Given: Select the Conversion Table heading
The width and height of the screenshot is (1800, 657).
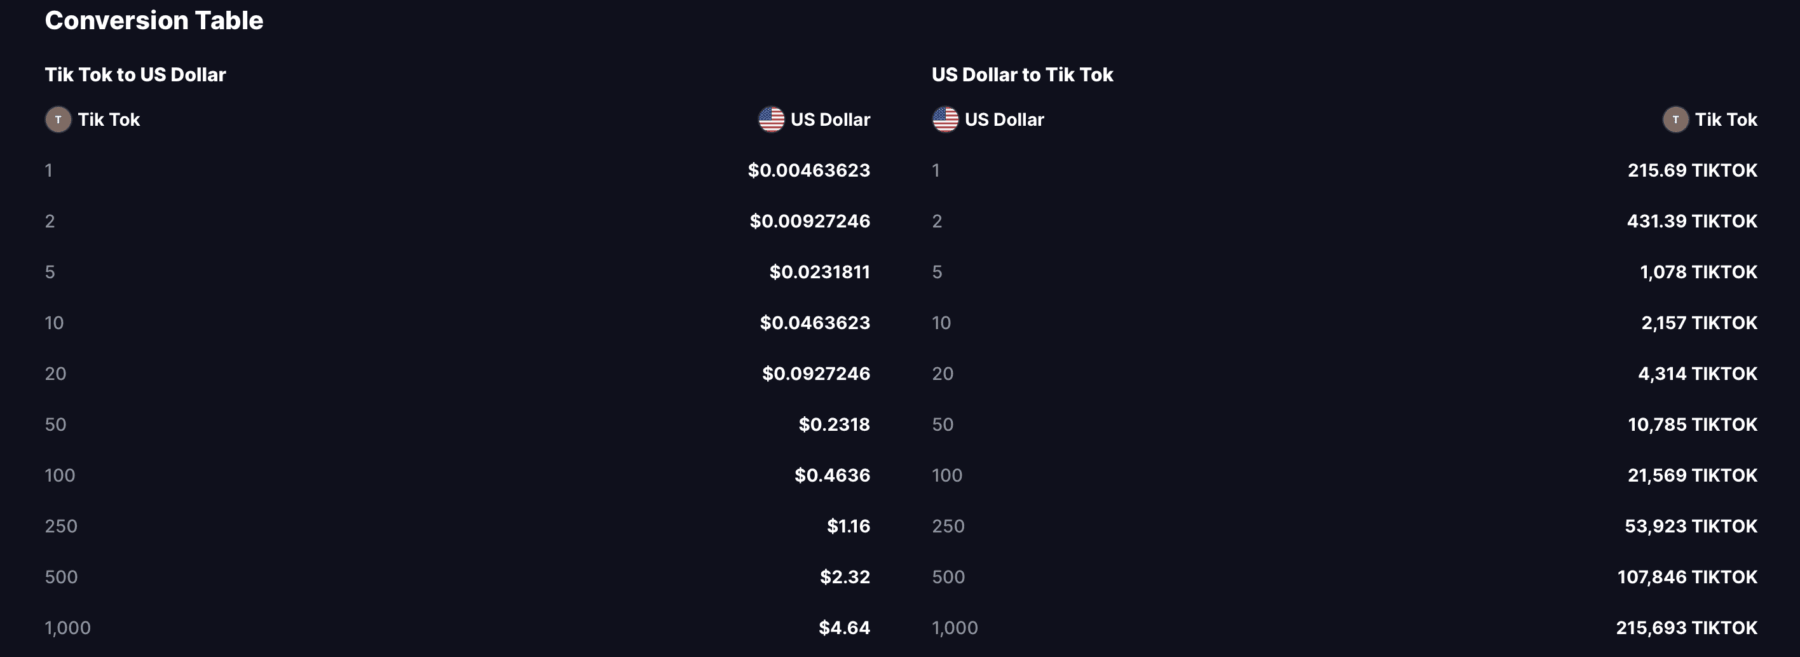Looking at the screenshot, I should (x=154, y=20).
